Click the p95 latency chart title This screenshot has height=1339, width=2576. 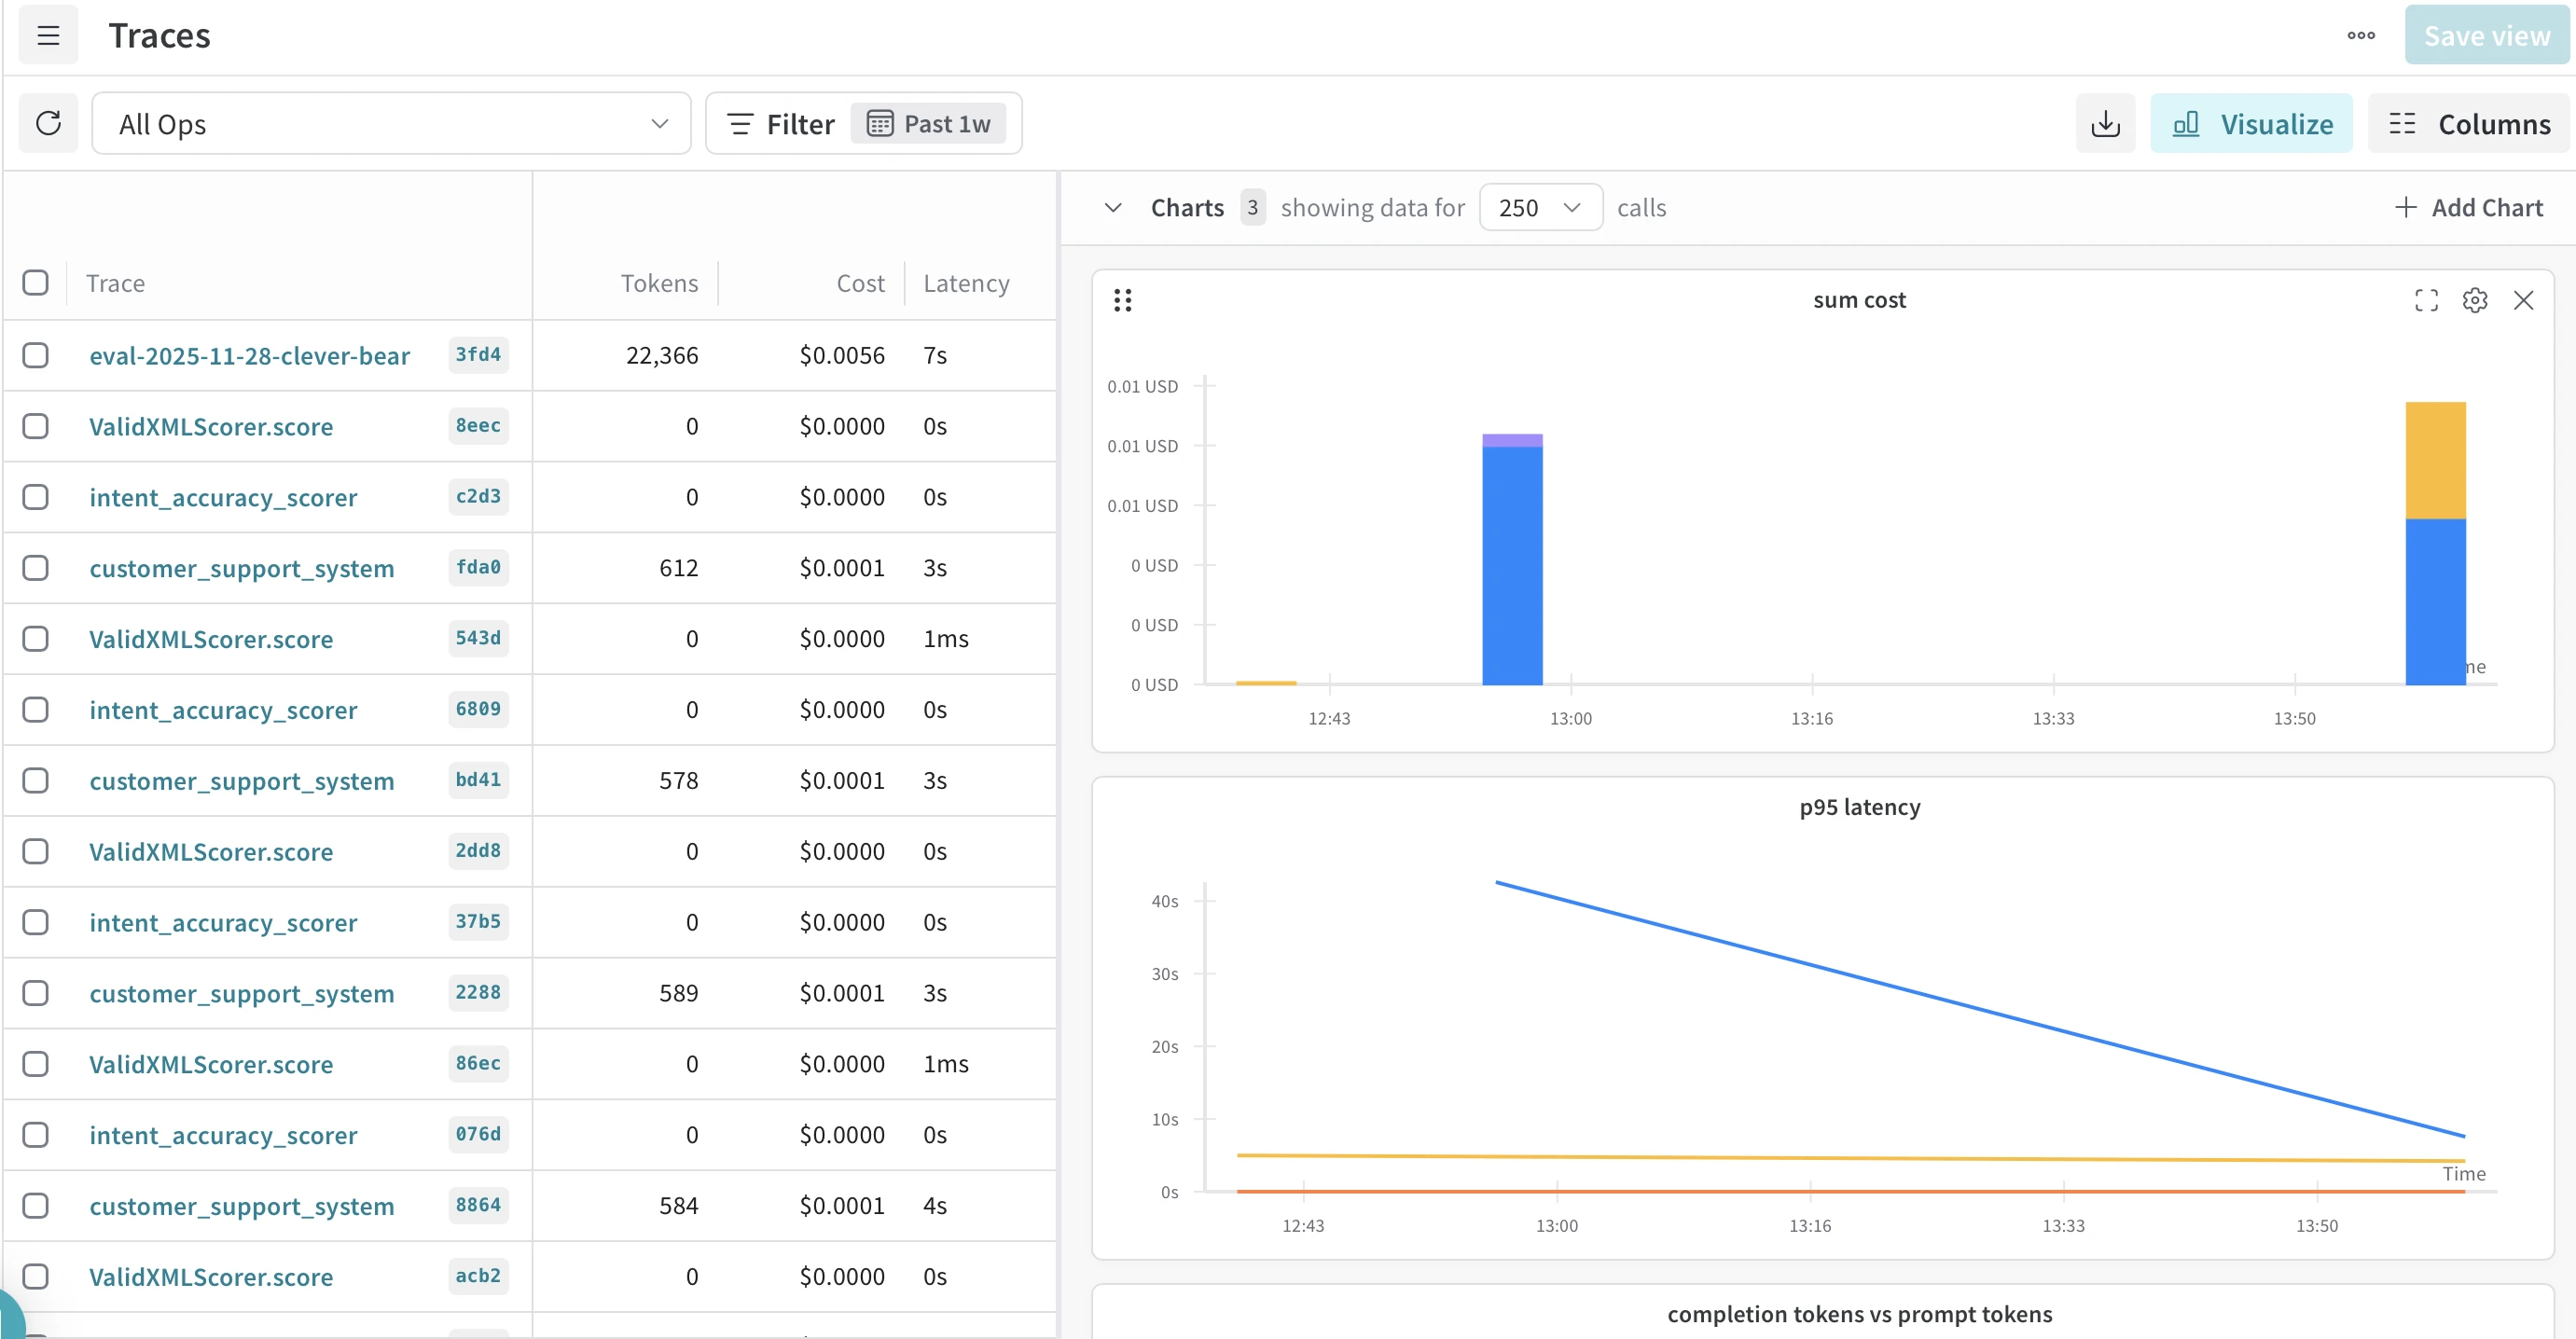[x=1859, y=807]
